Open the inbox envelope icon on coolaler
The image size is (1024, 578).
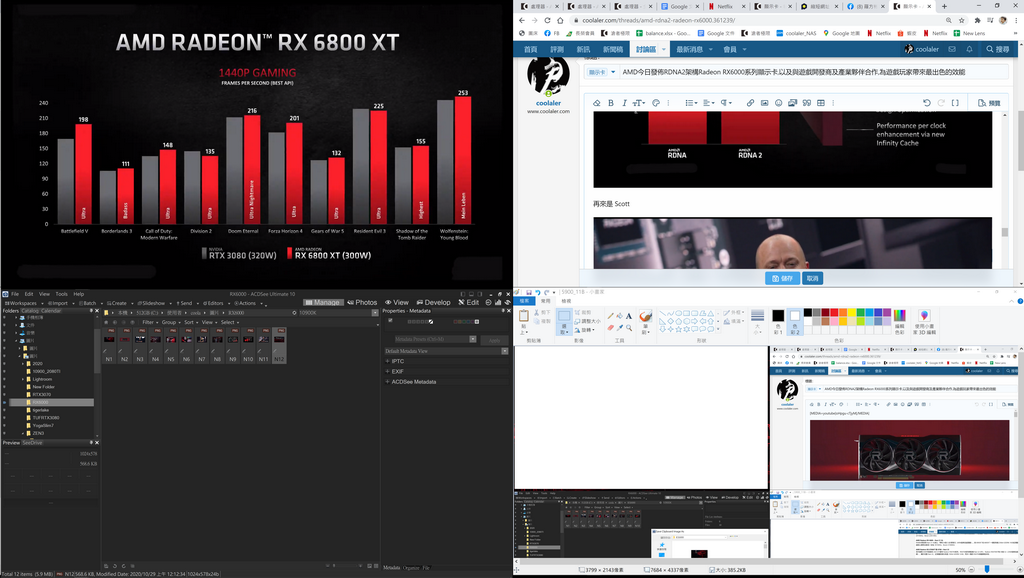[x=952, y=49]
